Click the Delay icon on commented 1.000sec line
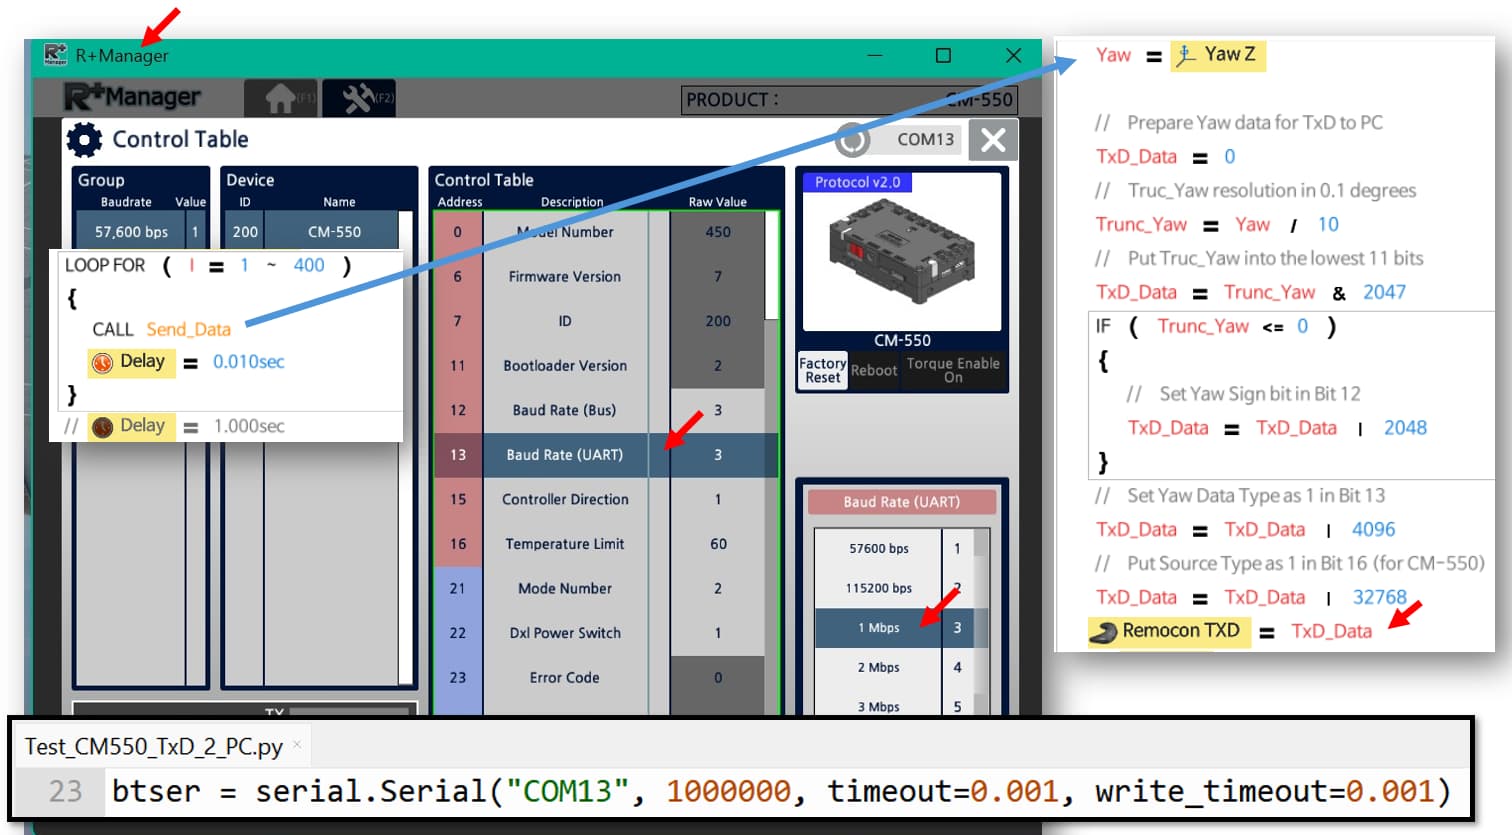The image size is (1512, 835). (102, 427)
